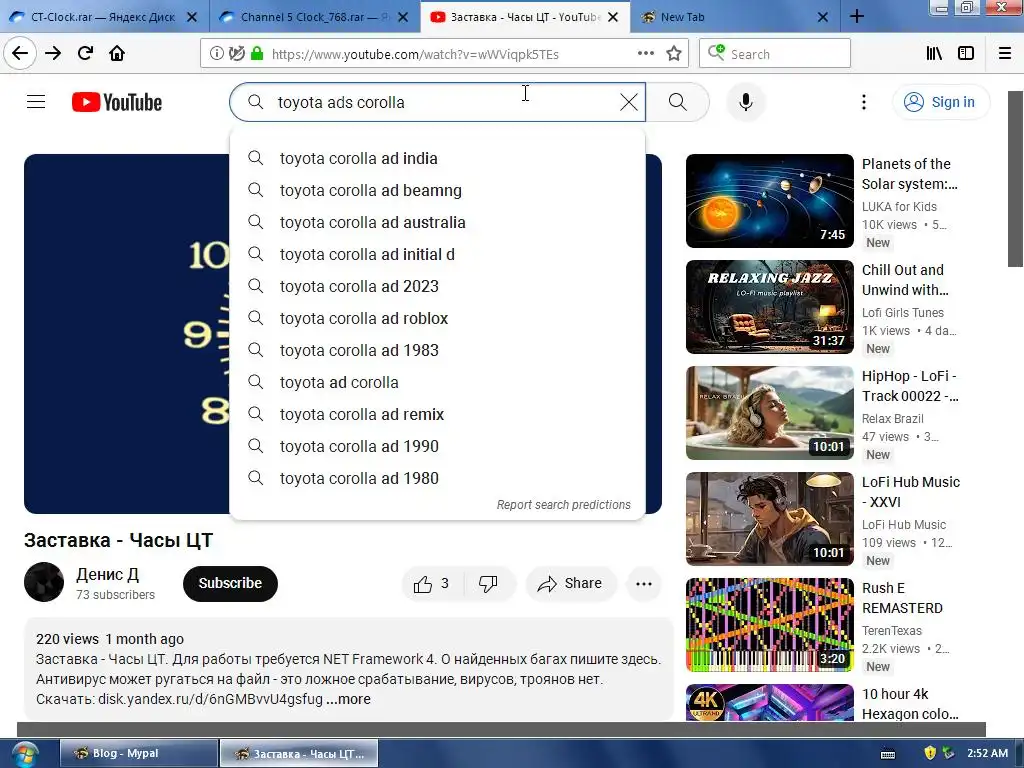Select suggestion toyota ad corolla
Screen dimensions: 1024x768
pos(438,383)
